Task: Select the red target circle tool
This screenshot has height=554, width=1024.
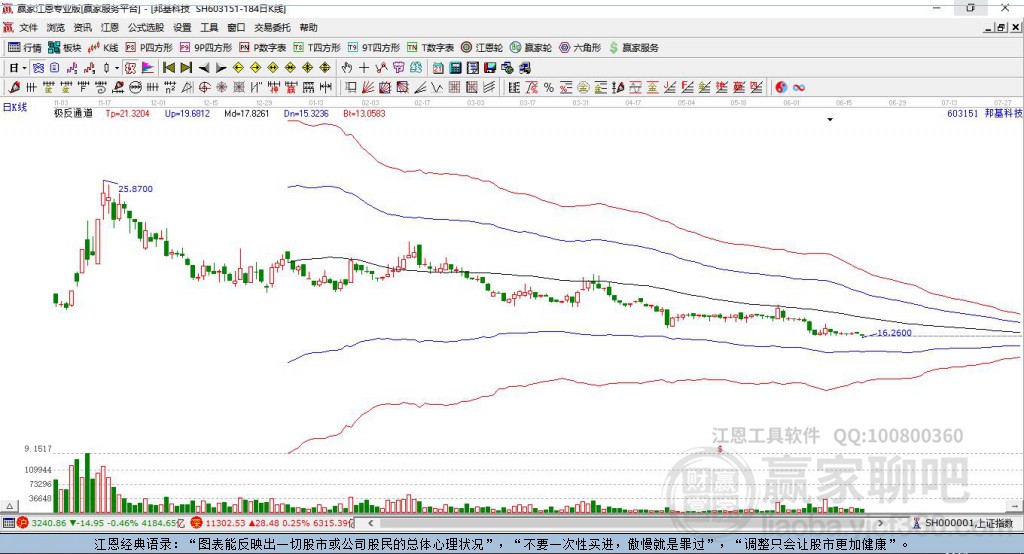Action: [x=204, y=87]
